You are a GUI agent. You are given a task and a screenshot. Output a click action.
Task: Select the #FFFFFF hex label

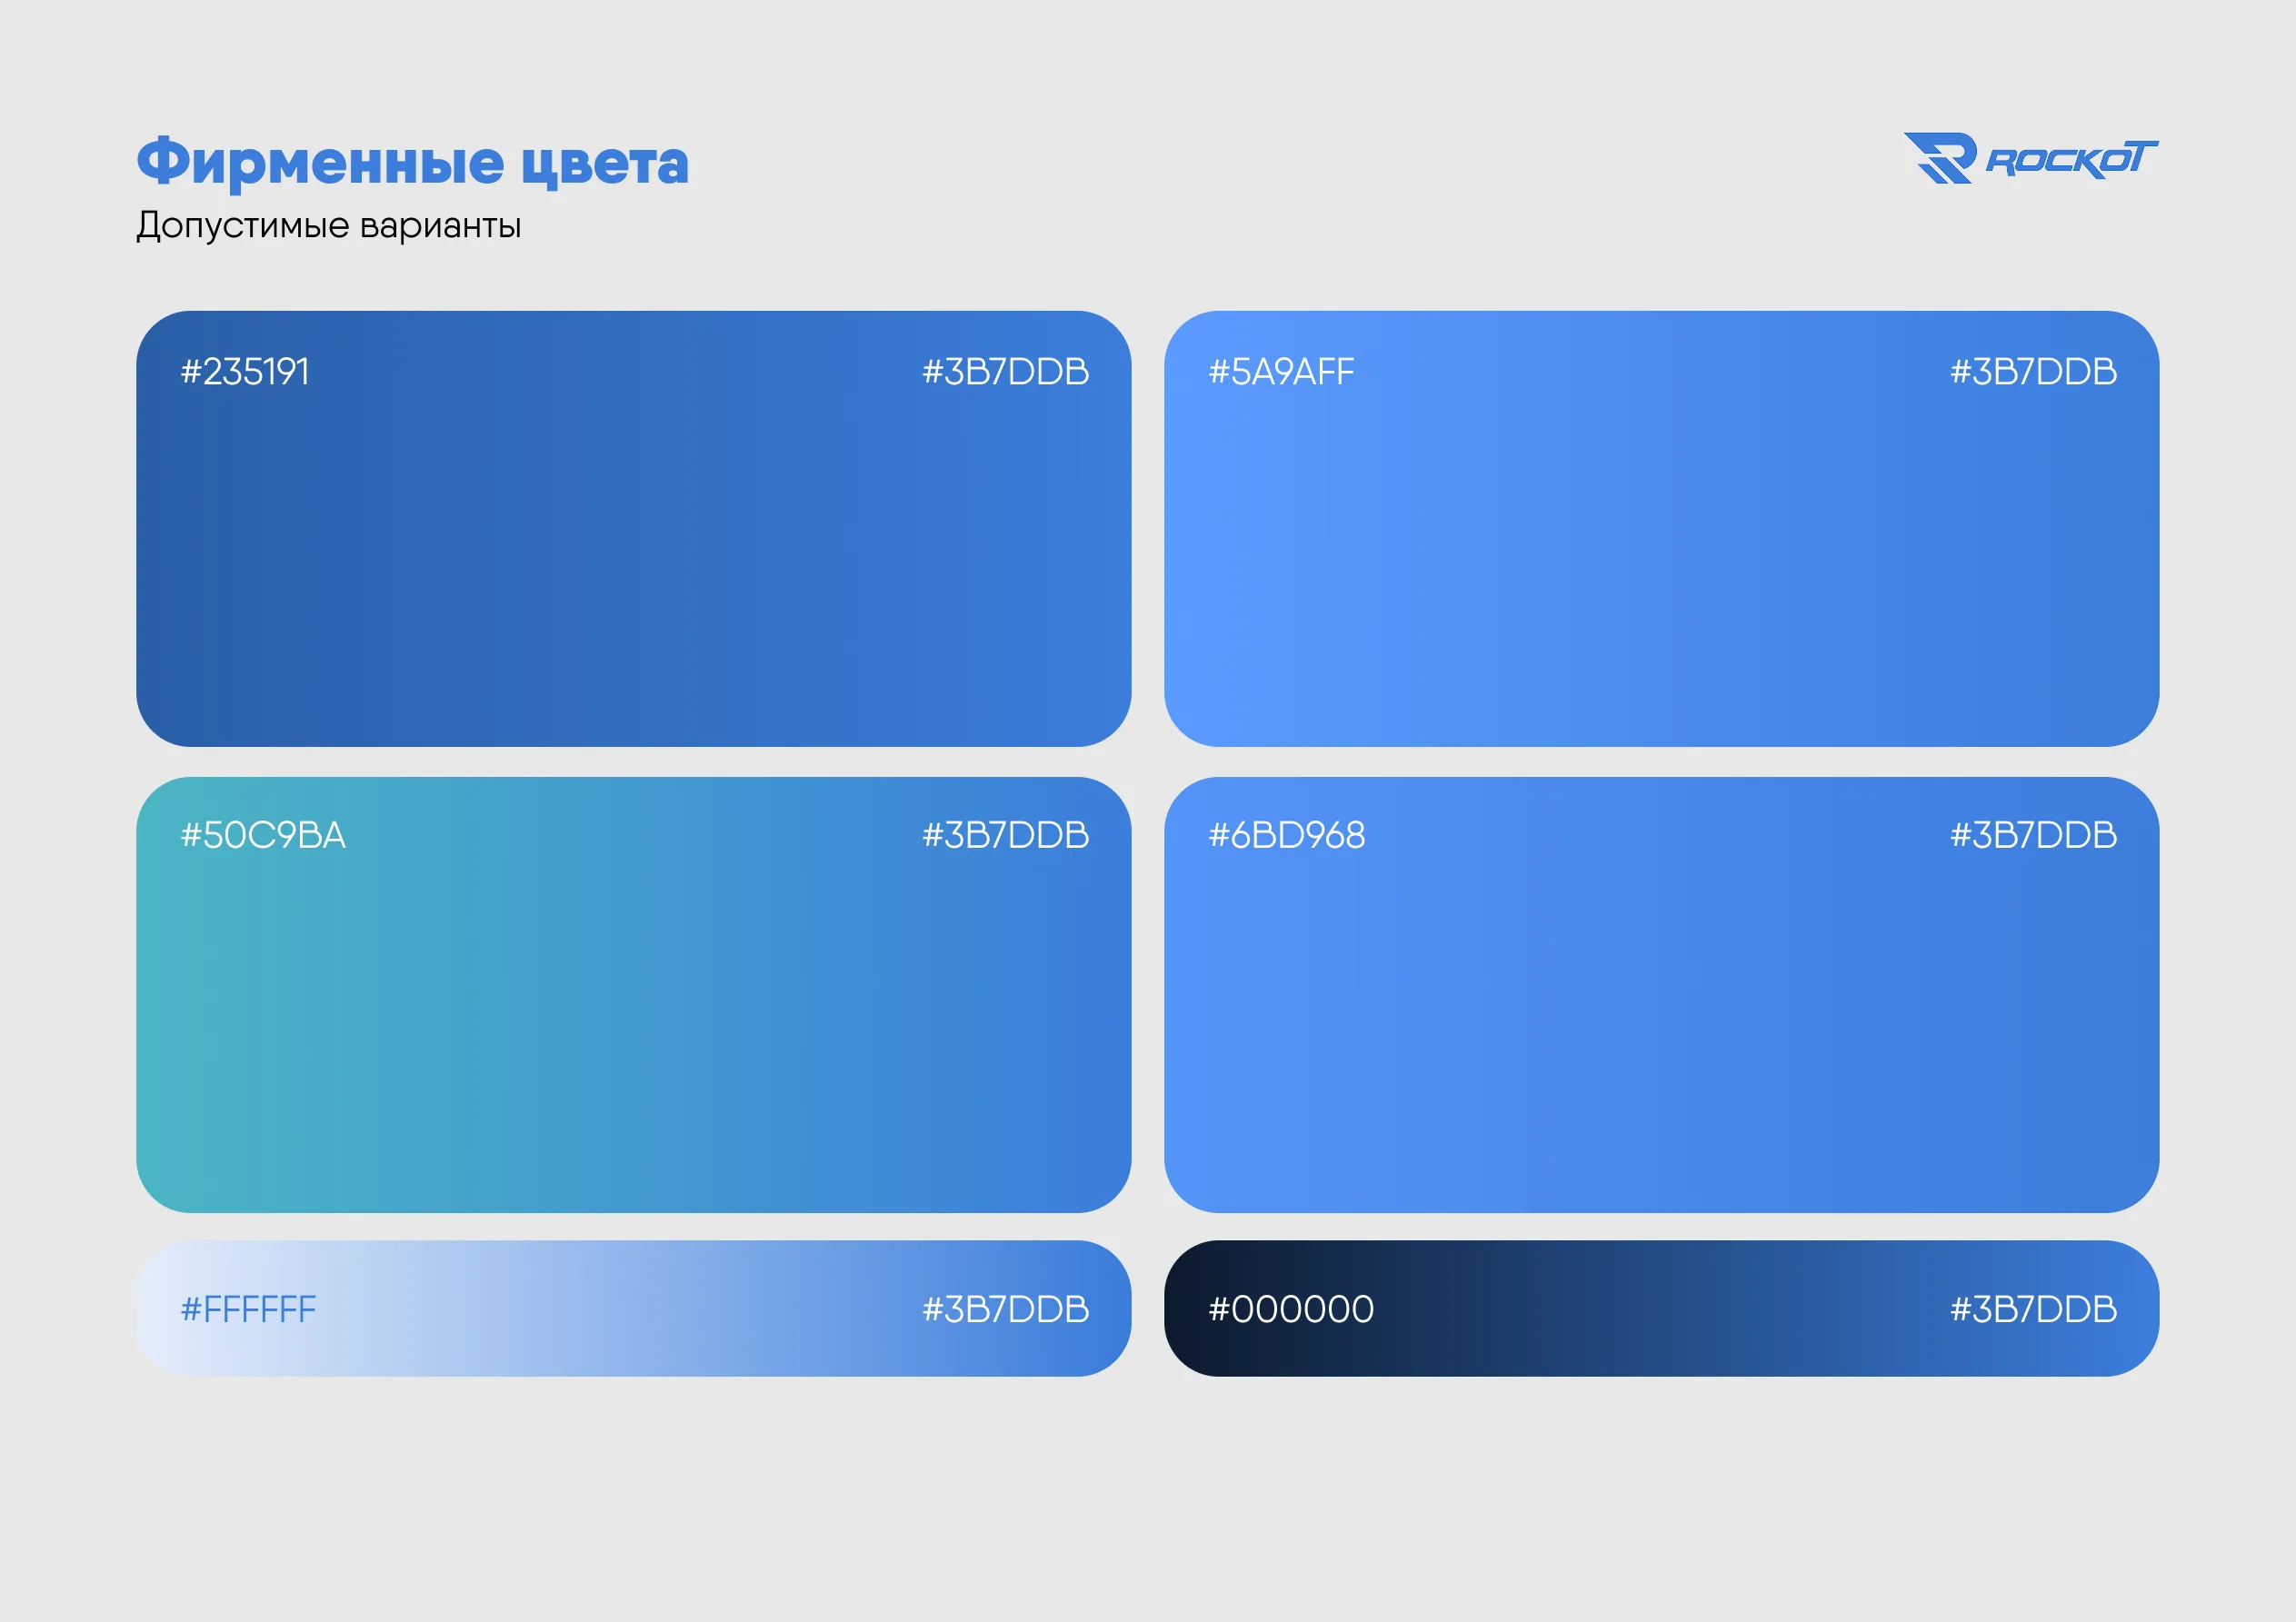tap(248, 1309)
